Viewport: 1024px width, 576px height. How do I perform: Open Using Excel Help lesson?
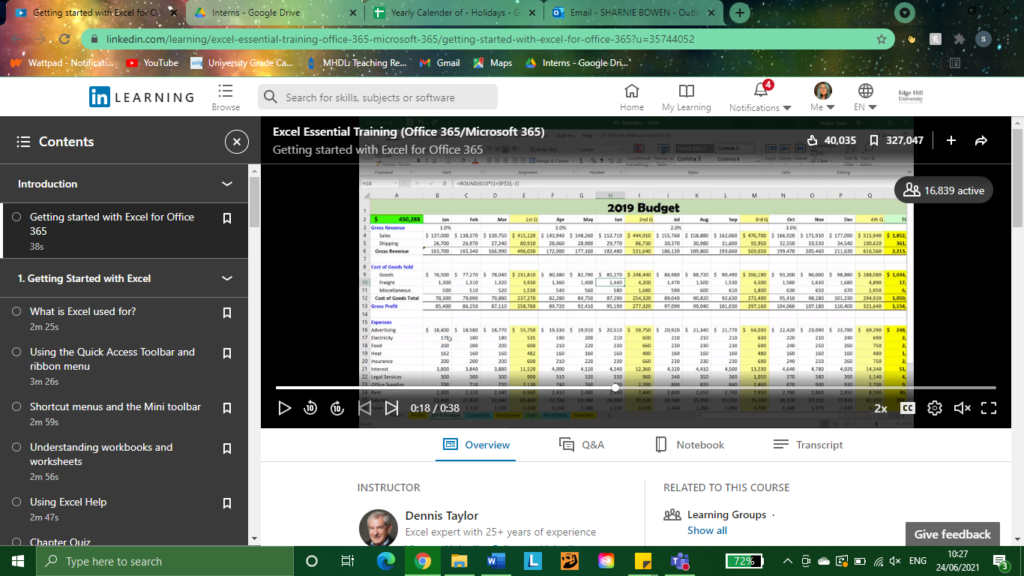click(x=68, y=502)
